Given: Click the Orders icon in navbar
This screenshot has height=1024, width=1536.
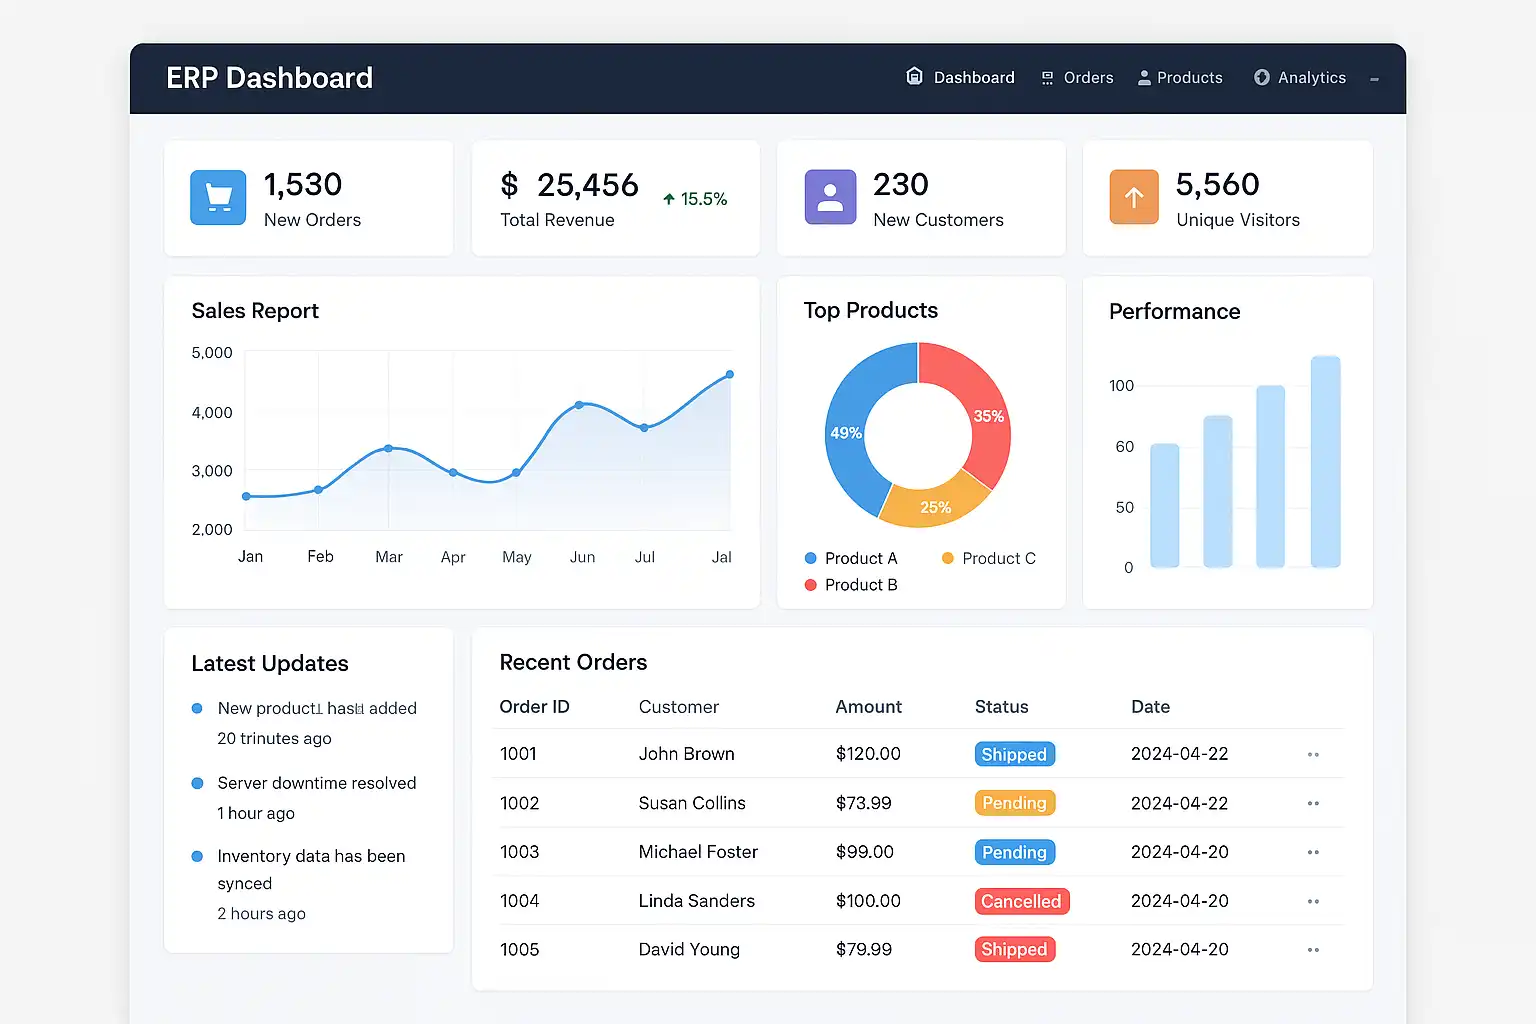Looking at the screenshot, I should point(1047,78).
